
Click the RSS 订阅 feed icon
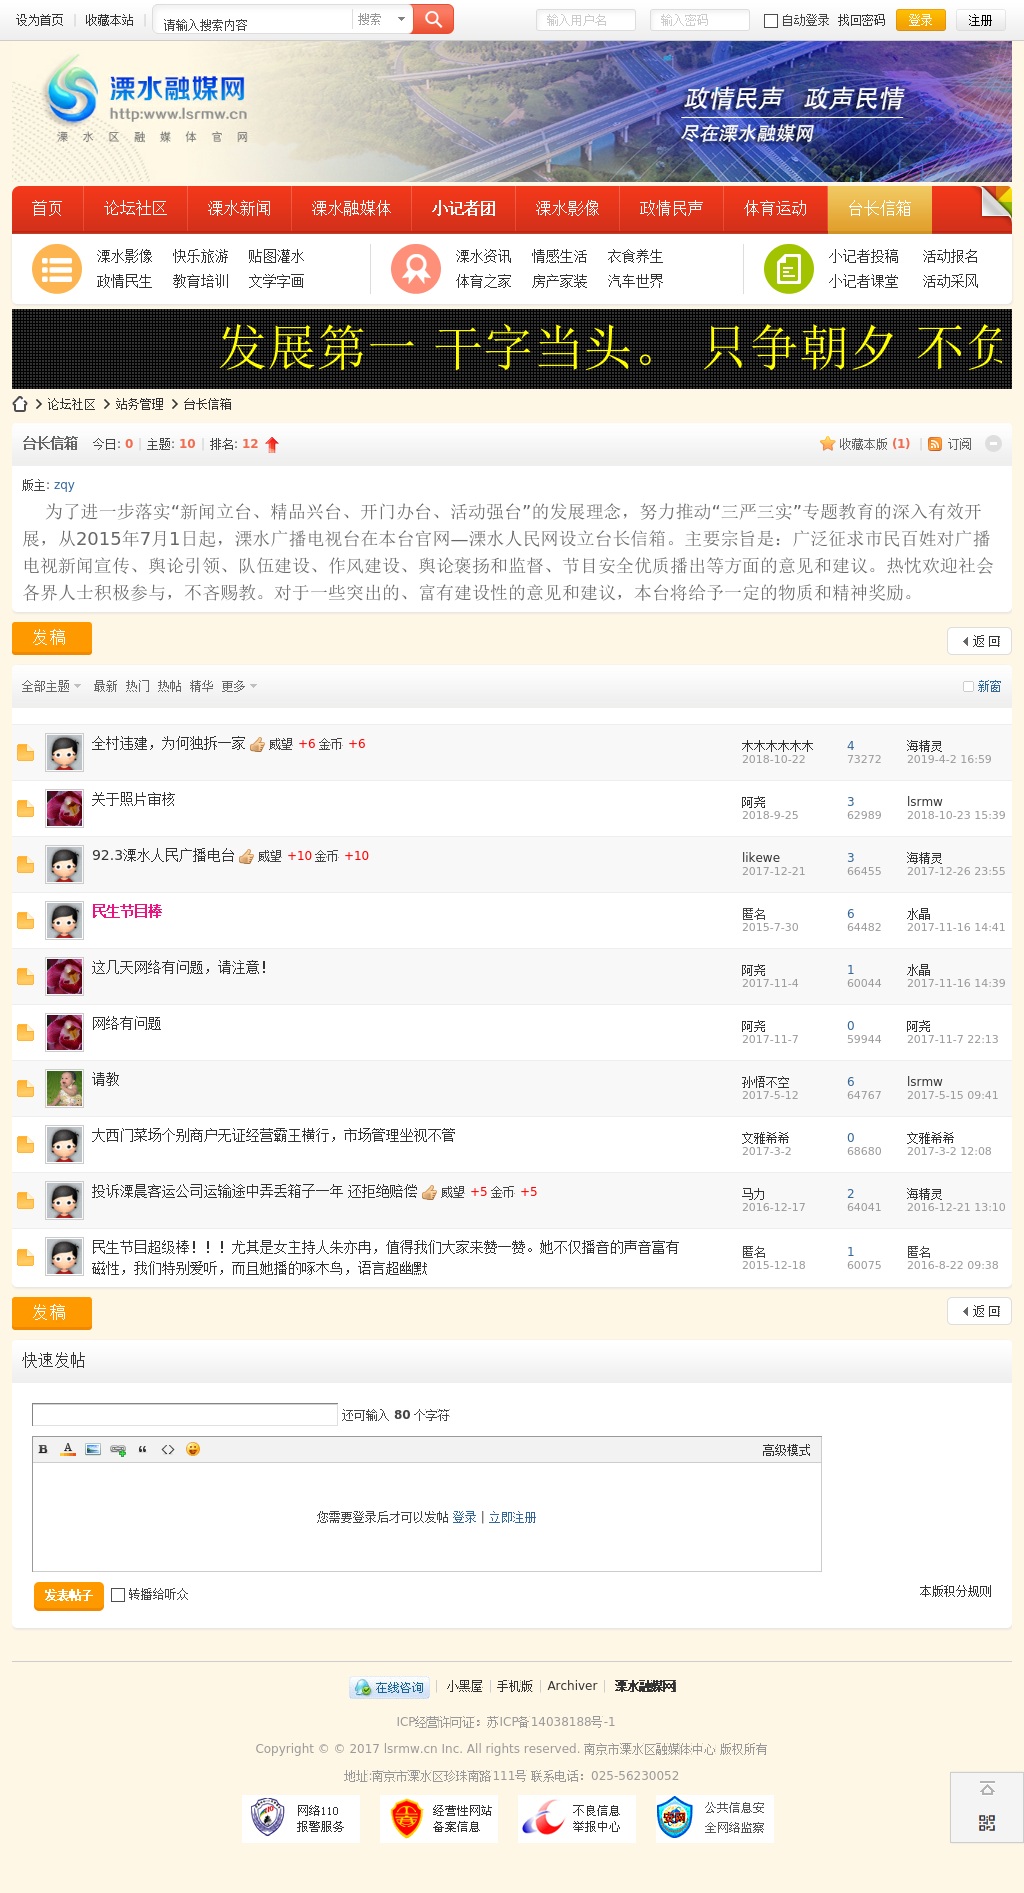(x=935, y=444)
